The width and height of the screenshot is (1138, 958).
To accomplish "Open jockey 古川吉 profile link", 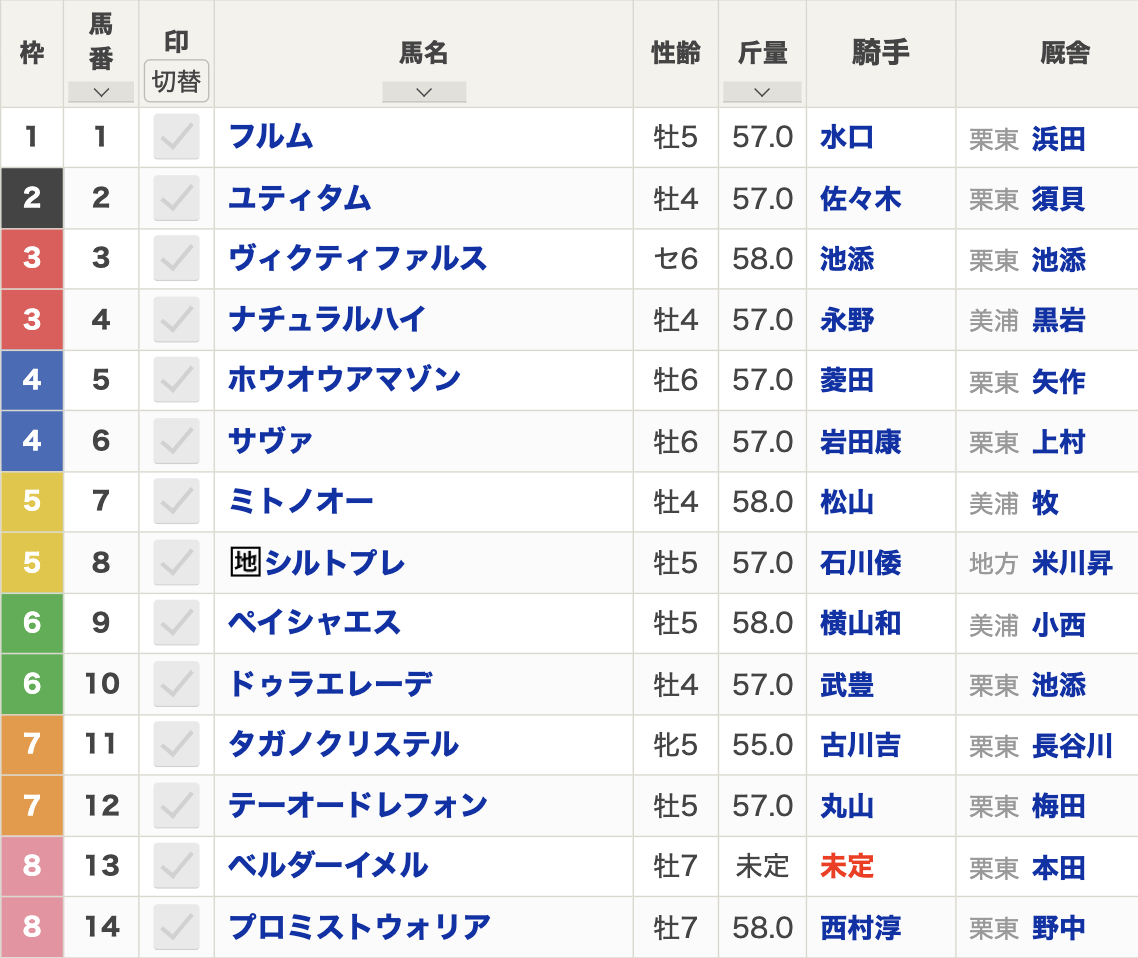I will click(x=861, y=745).
